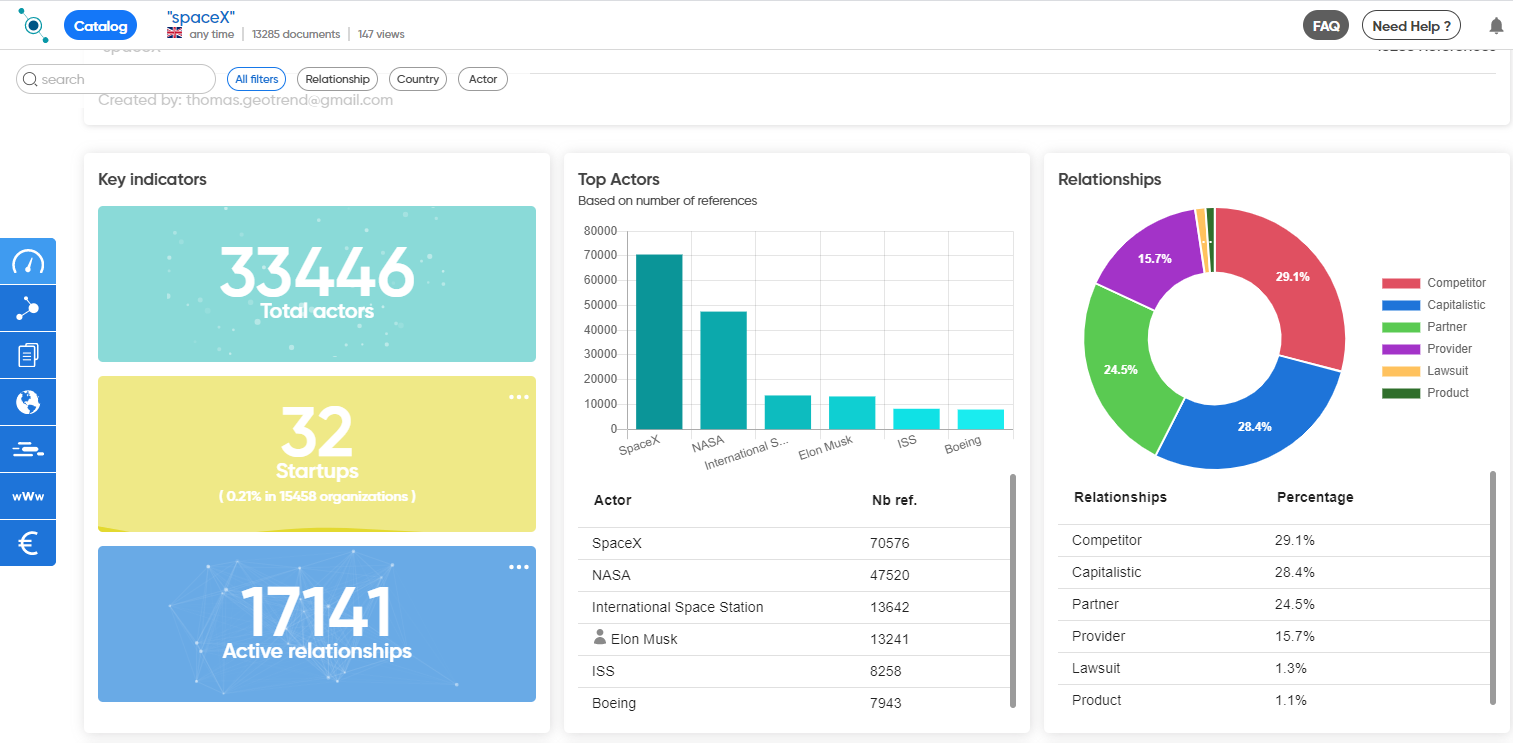Click the 24.5% Partner donut segment
Viewport: 1513px width, 743px height.
(1120, 369)
